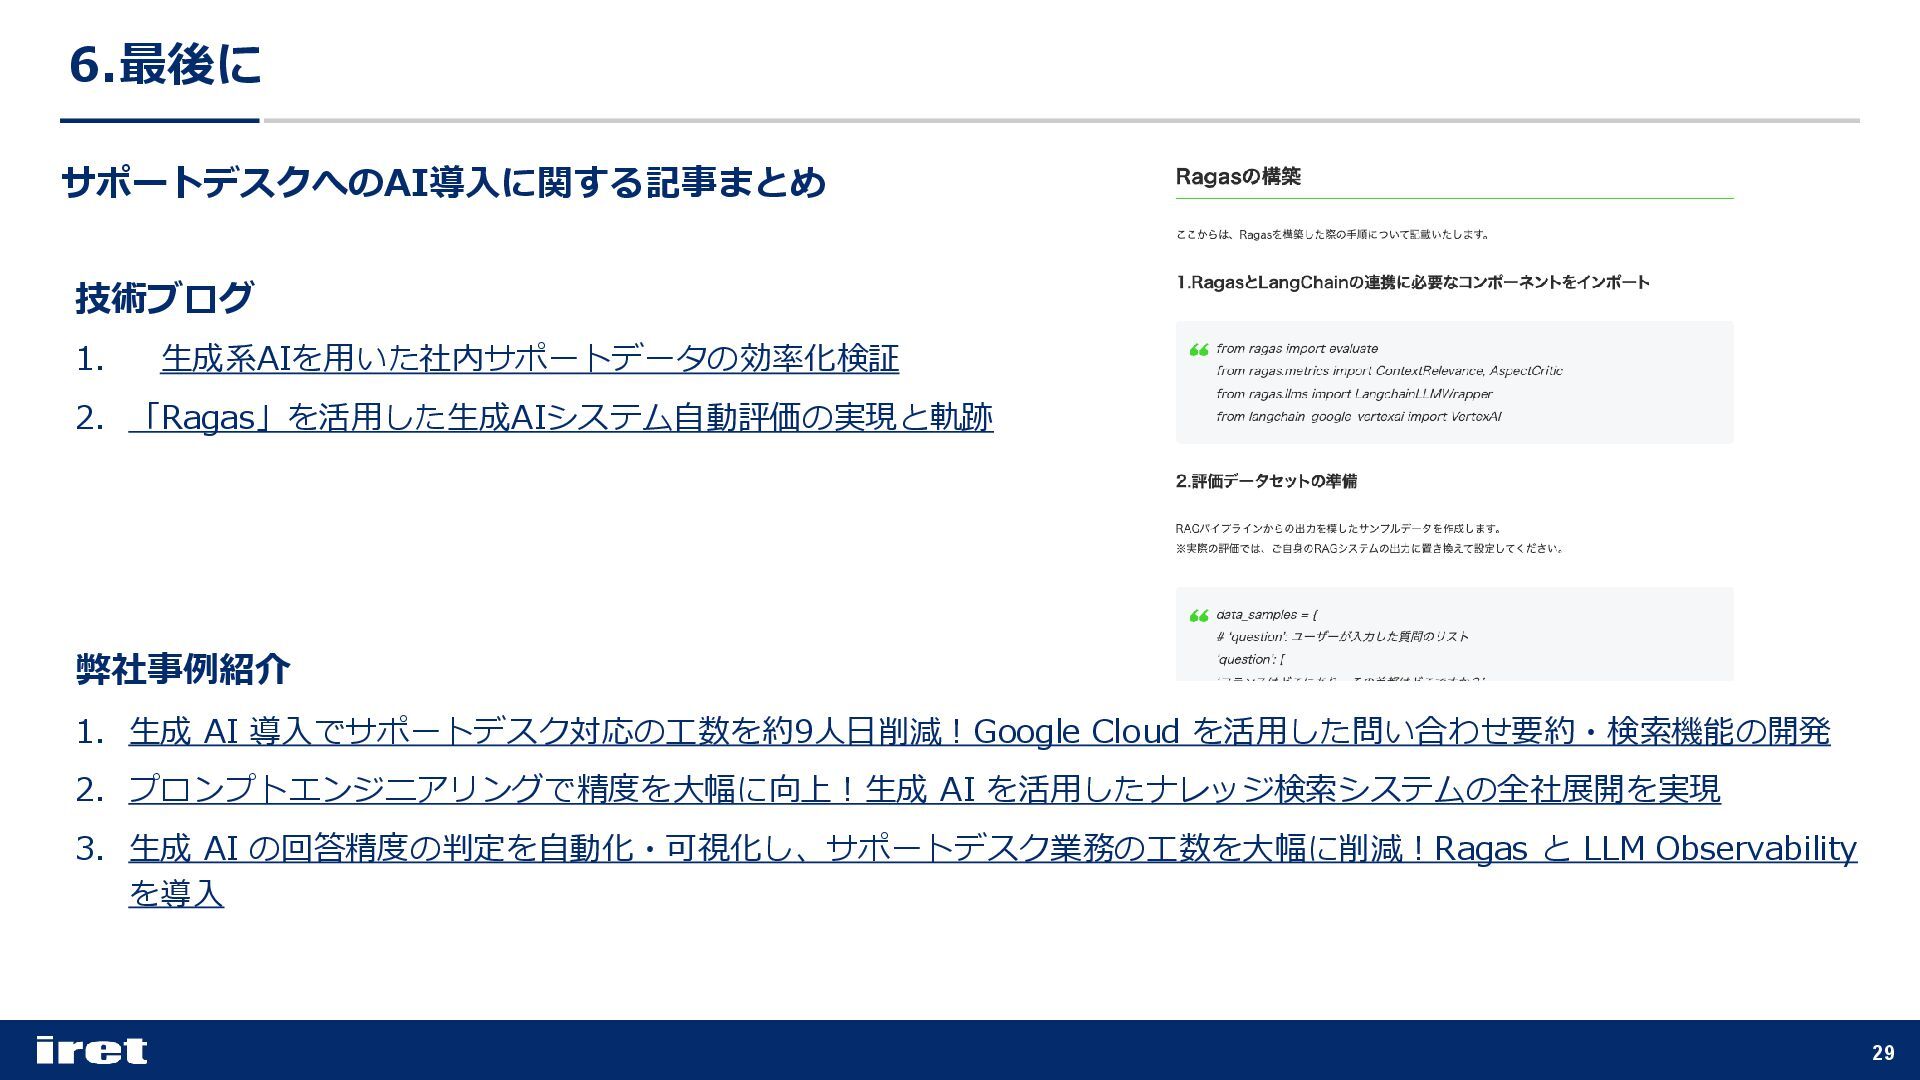
Task: Open the 「Ragas」を活用した生成AIシステム自動評価 link
Action: tap(560, 417)
